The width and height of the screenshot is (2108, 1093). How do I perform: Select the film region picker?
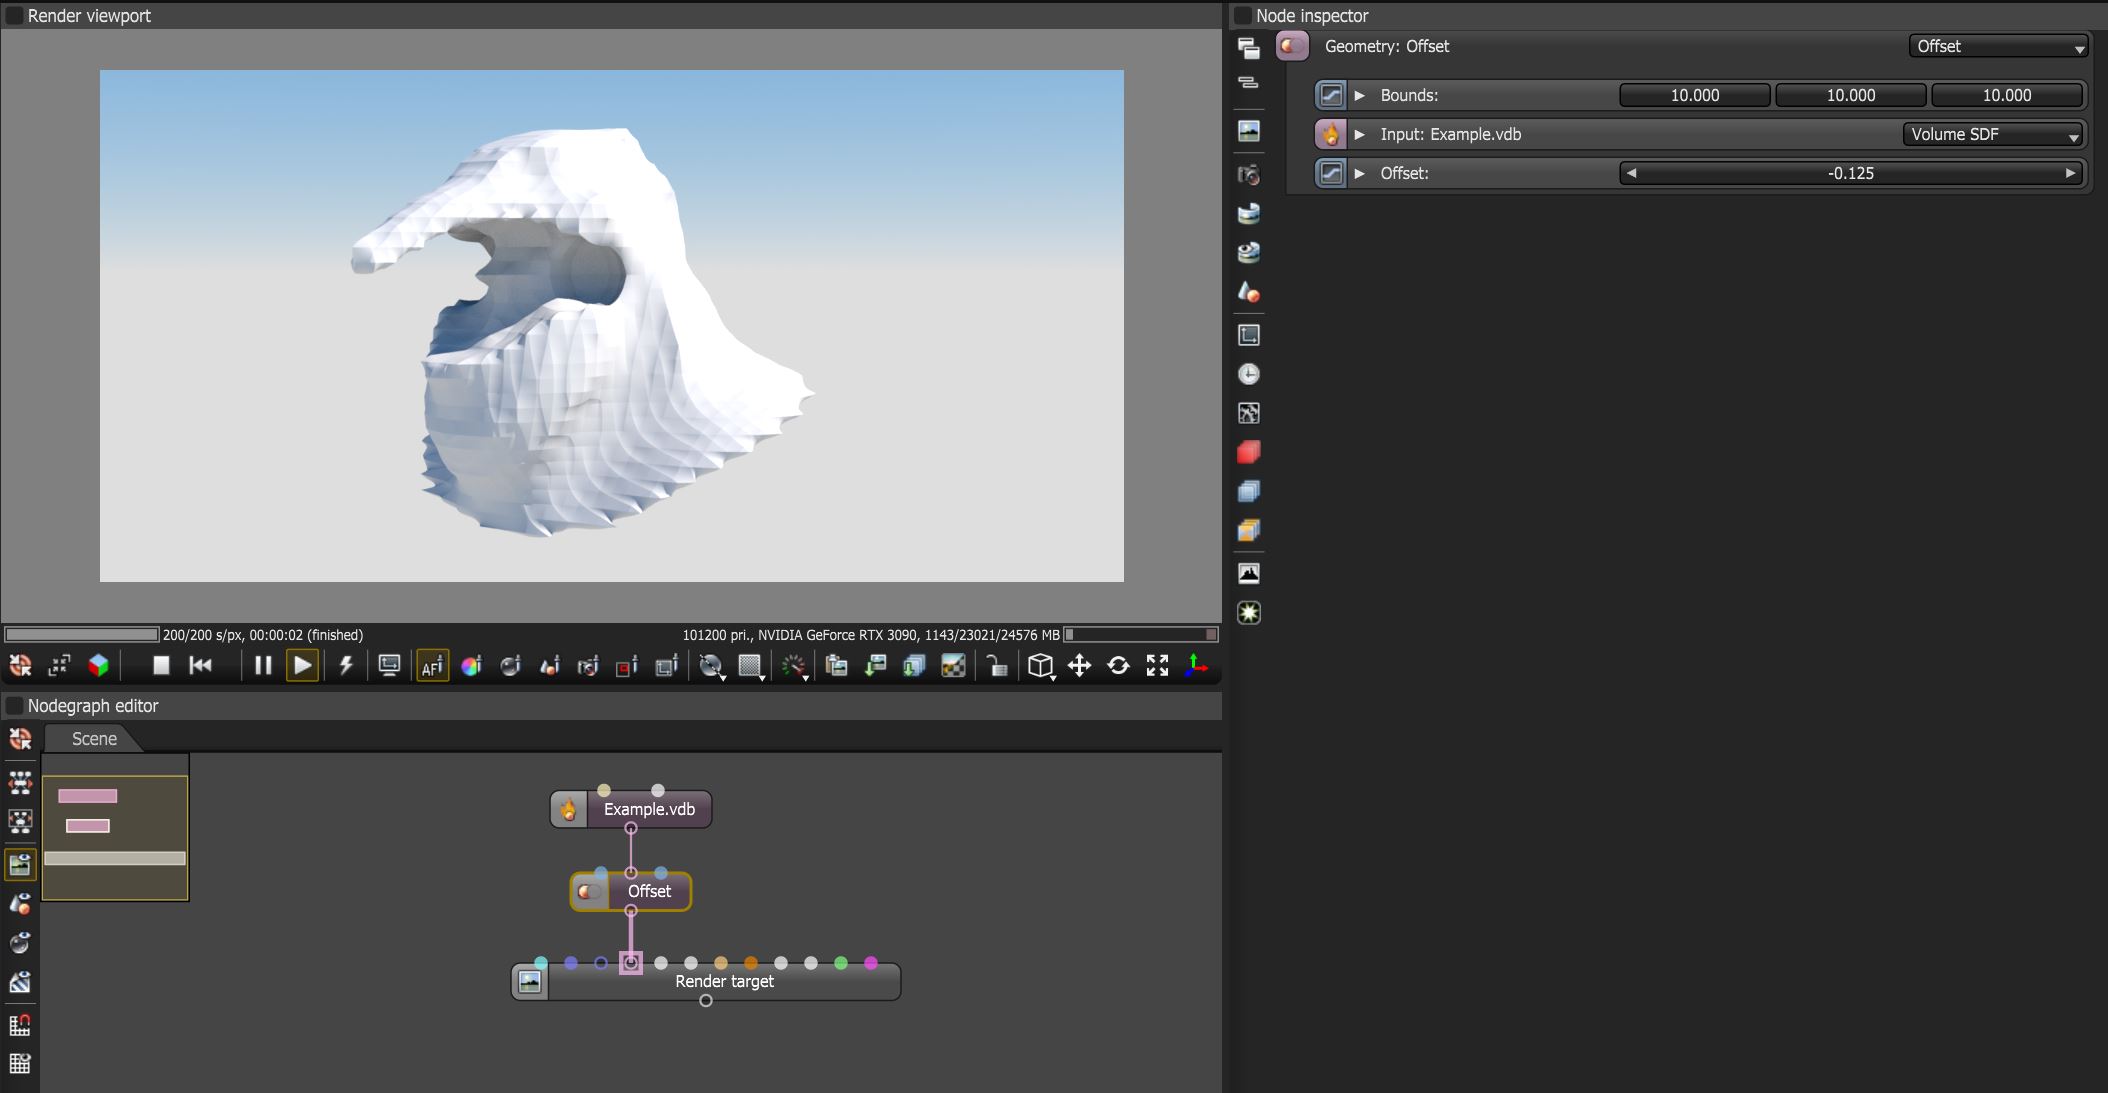[666, 665]
